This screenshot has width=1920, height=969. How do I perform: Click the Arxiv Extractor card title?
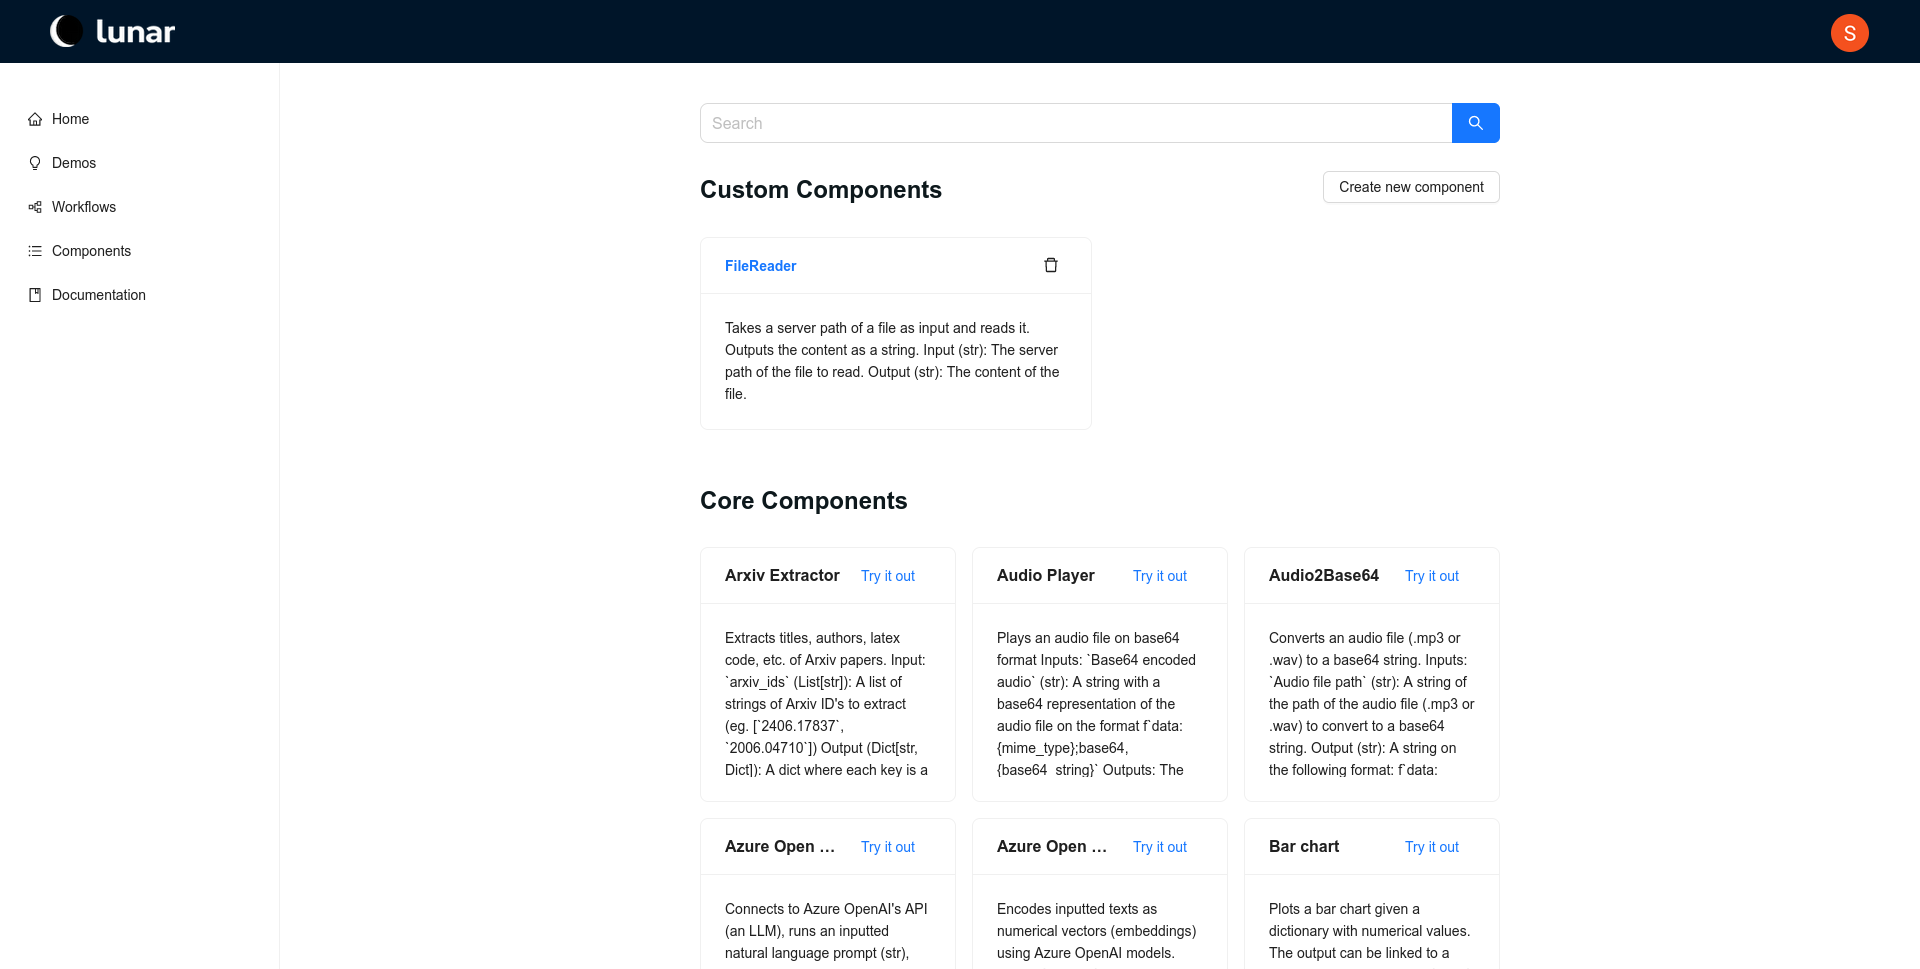pos(782,576)
